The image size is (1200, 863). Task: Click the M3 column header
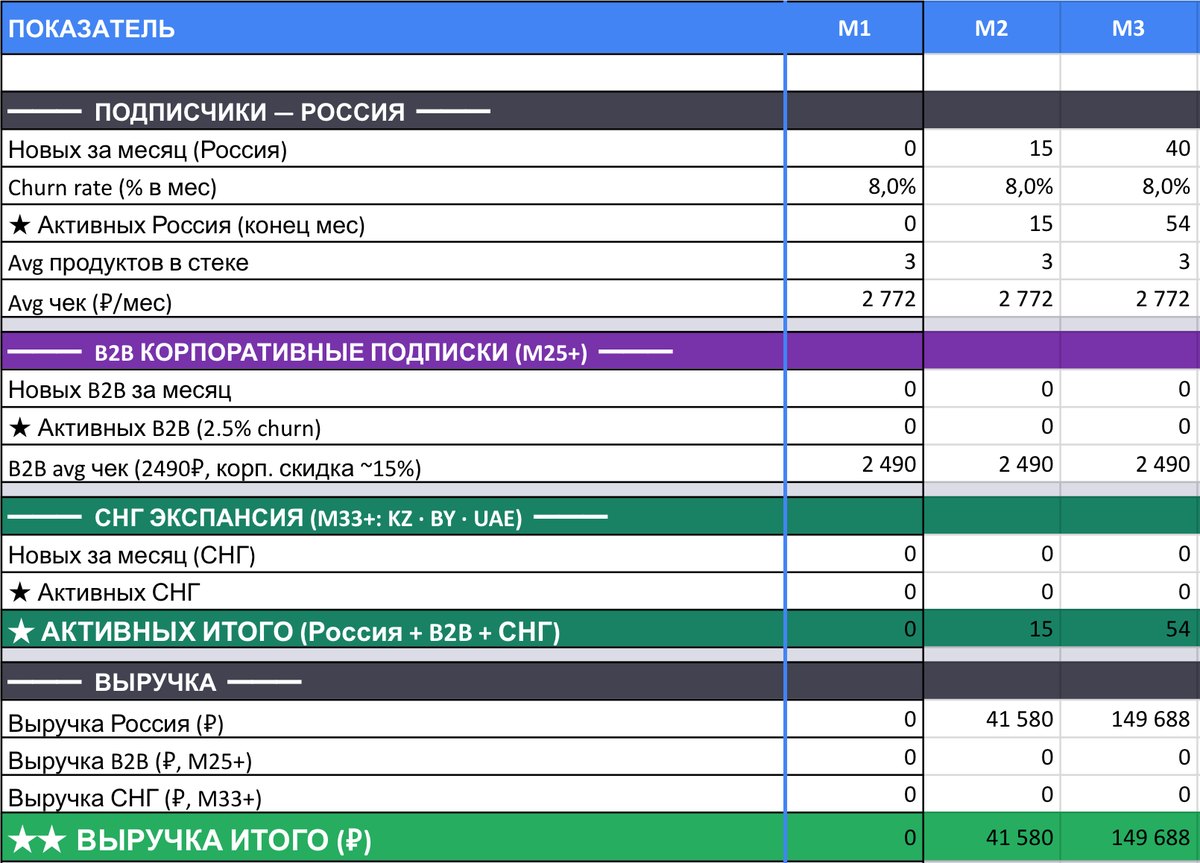(1129, 28)
